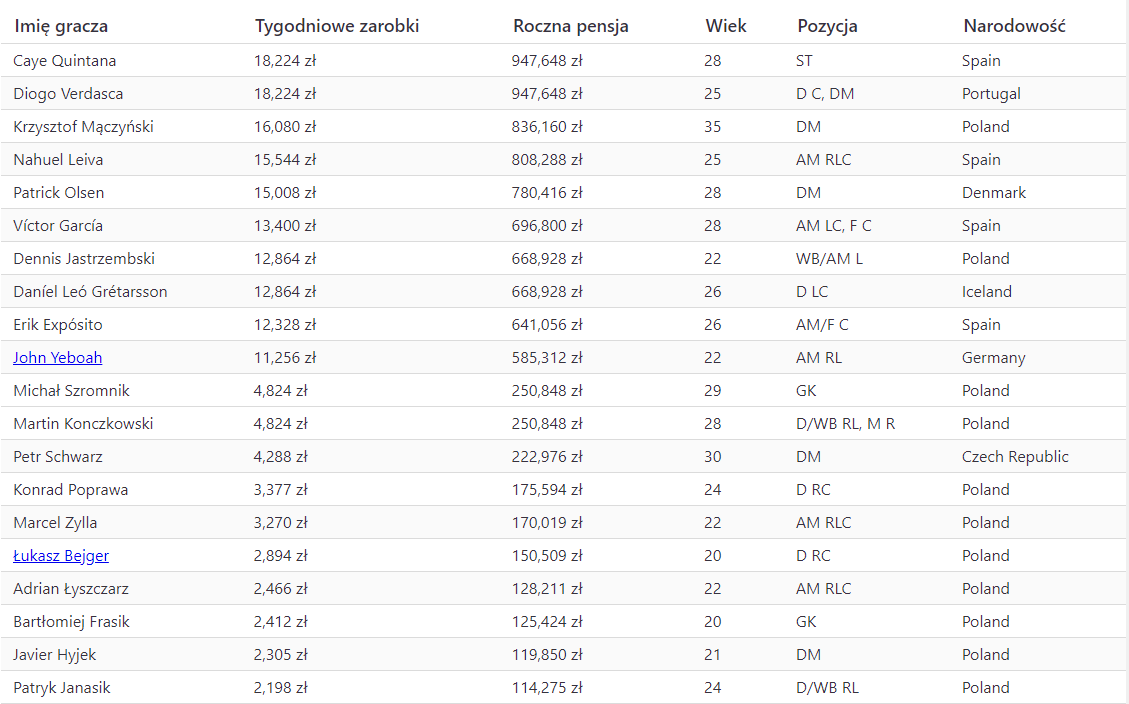Click the Roczna pensja column header
Viewport: 1129px width, 704px height.
pos(571,26)
